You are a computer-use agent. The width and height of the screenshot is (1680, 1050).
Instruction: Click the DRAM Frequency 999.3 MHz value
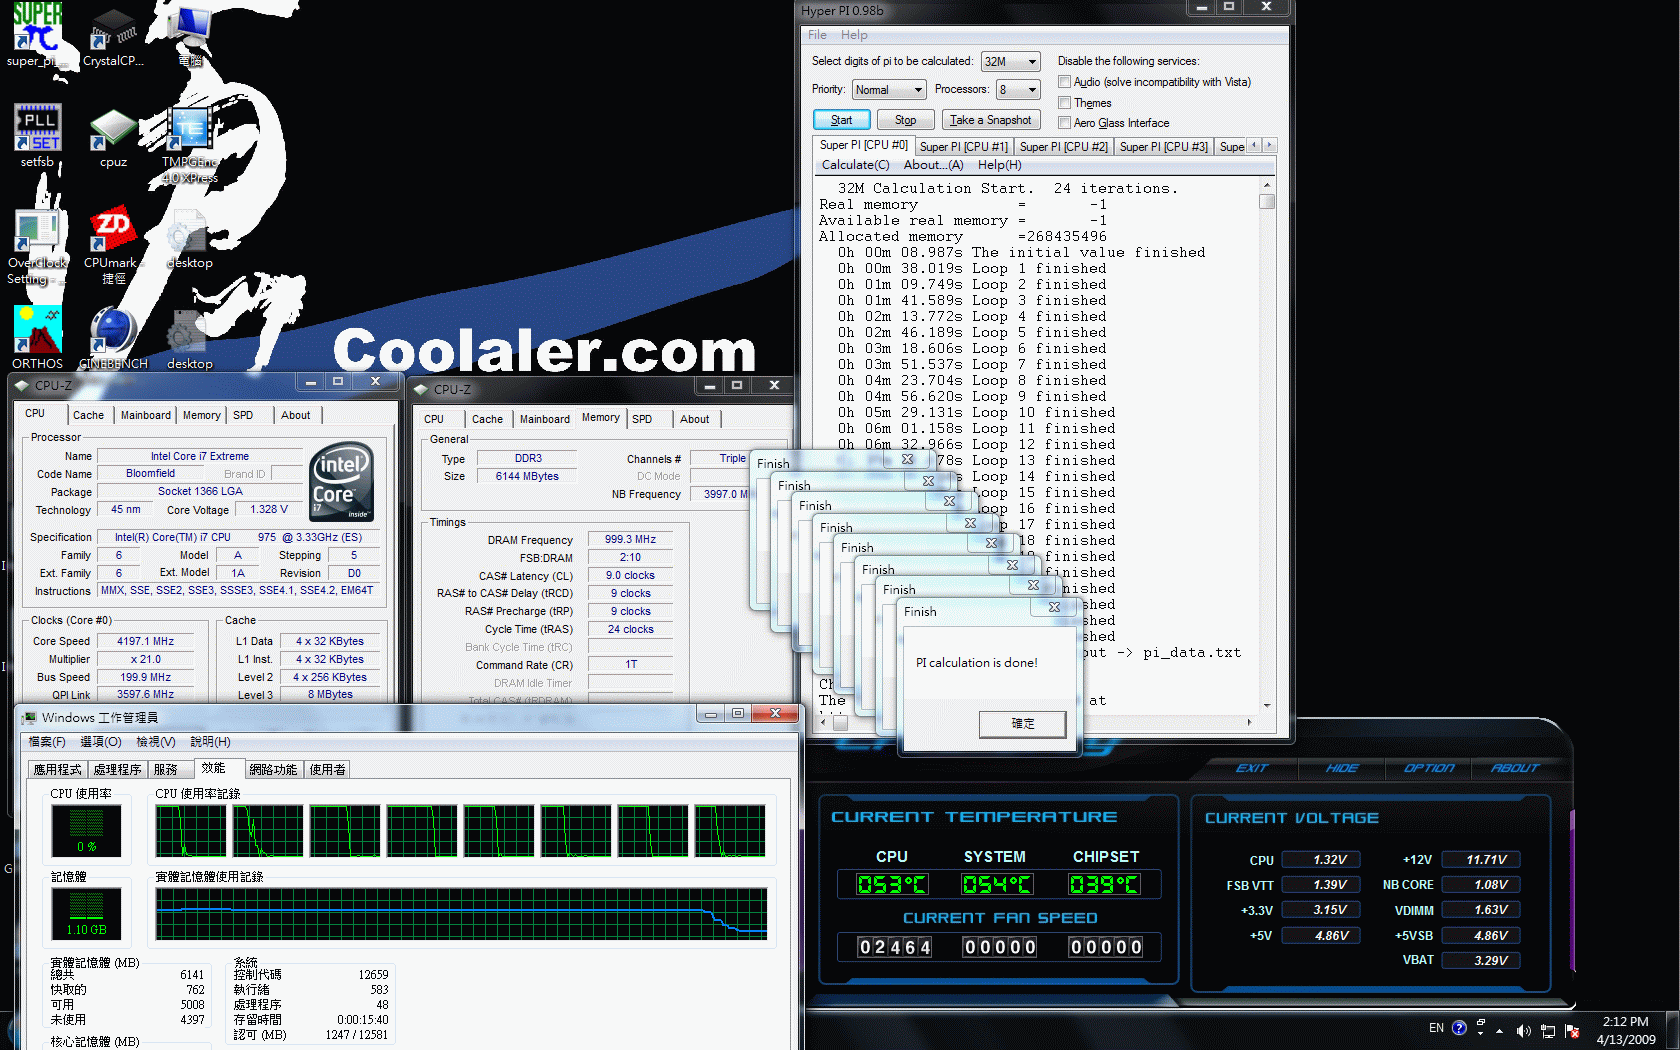[x=630, y=539]
